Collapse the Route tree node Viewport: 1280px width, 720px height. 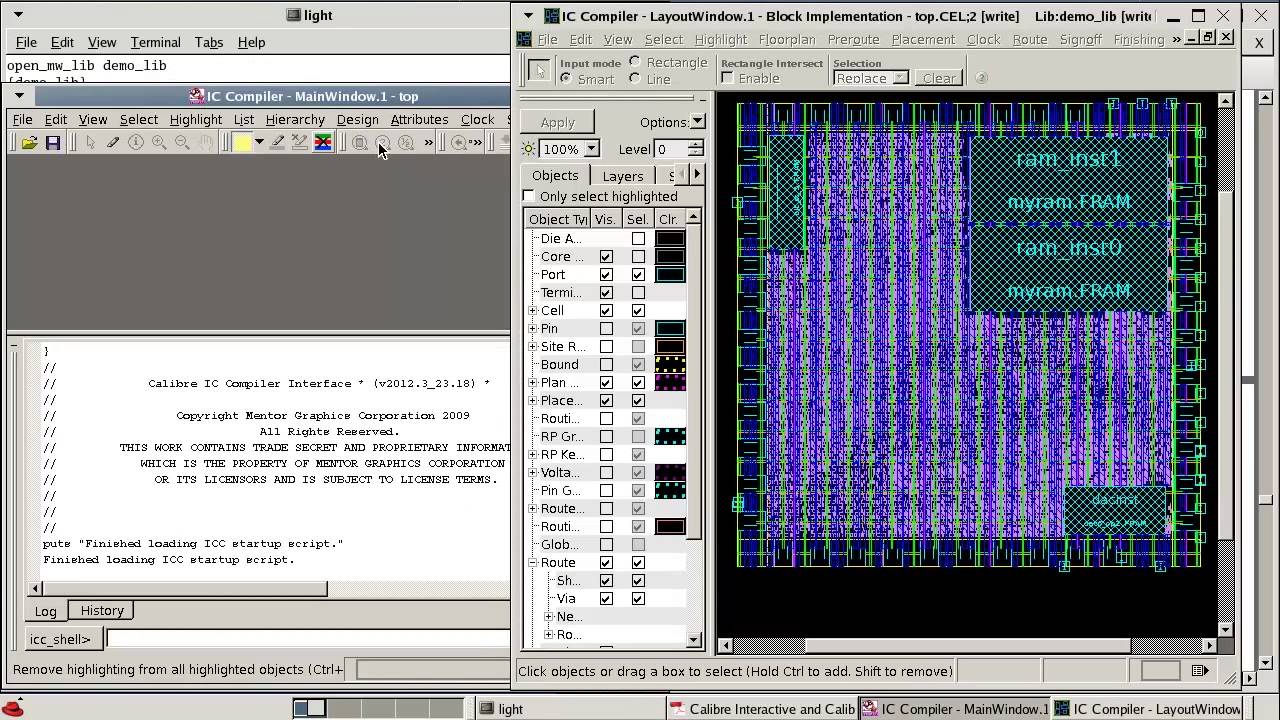coord(533,563)
